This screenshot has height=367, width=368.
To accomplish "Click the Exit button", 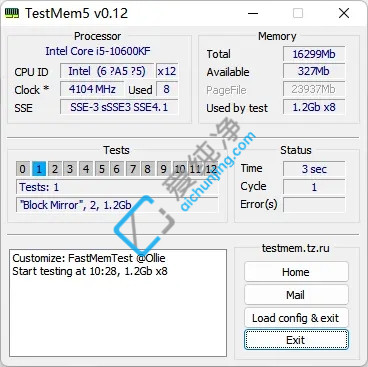I will tap(296, 340).
